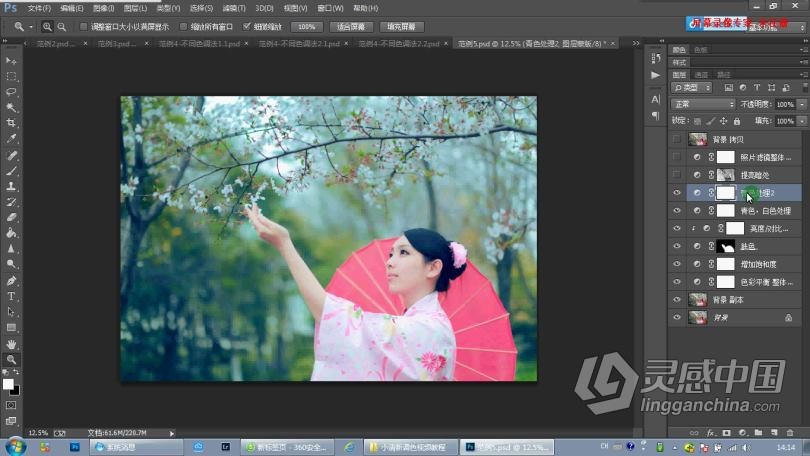Hide the 肤色 layer
Screen dimensions: 810x456
[x=677, y=246]
